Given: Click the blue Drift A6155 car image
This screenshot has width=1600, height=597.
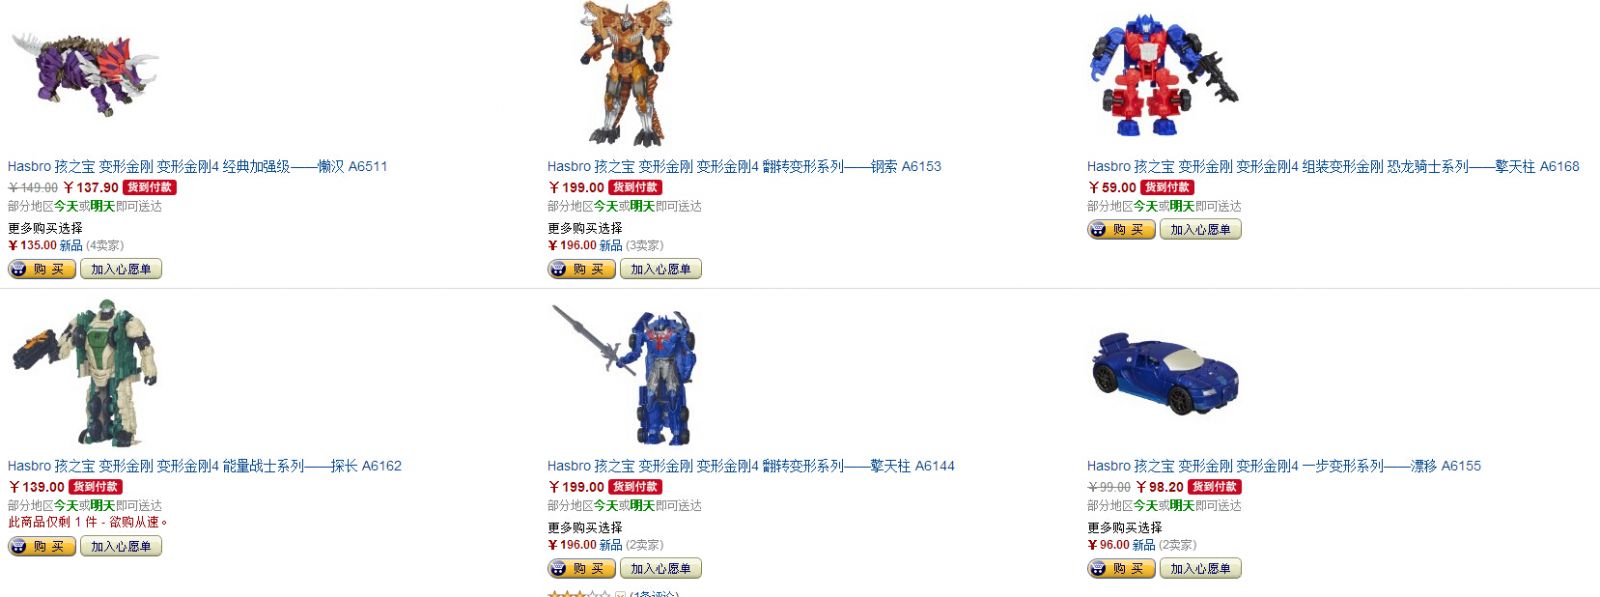Looking at the screenshot, I should pos(1165,373).
